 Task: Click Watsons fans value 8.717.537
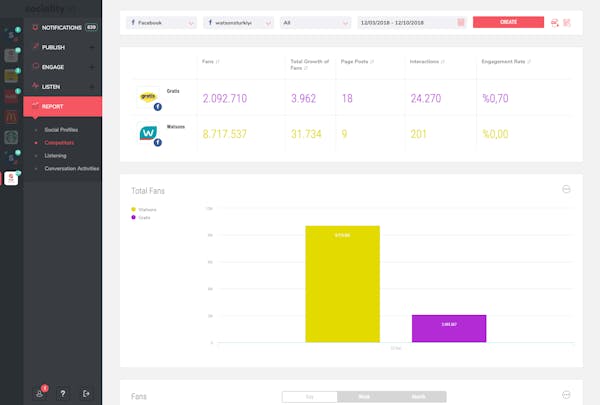(225, 134)
